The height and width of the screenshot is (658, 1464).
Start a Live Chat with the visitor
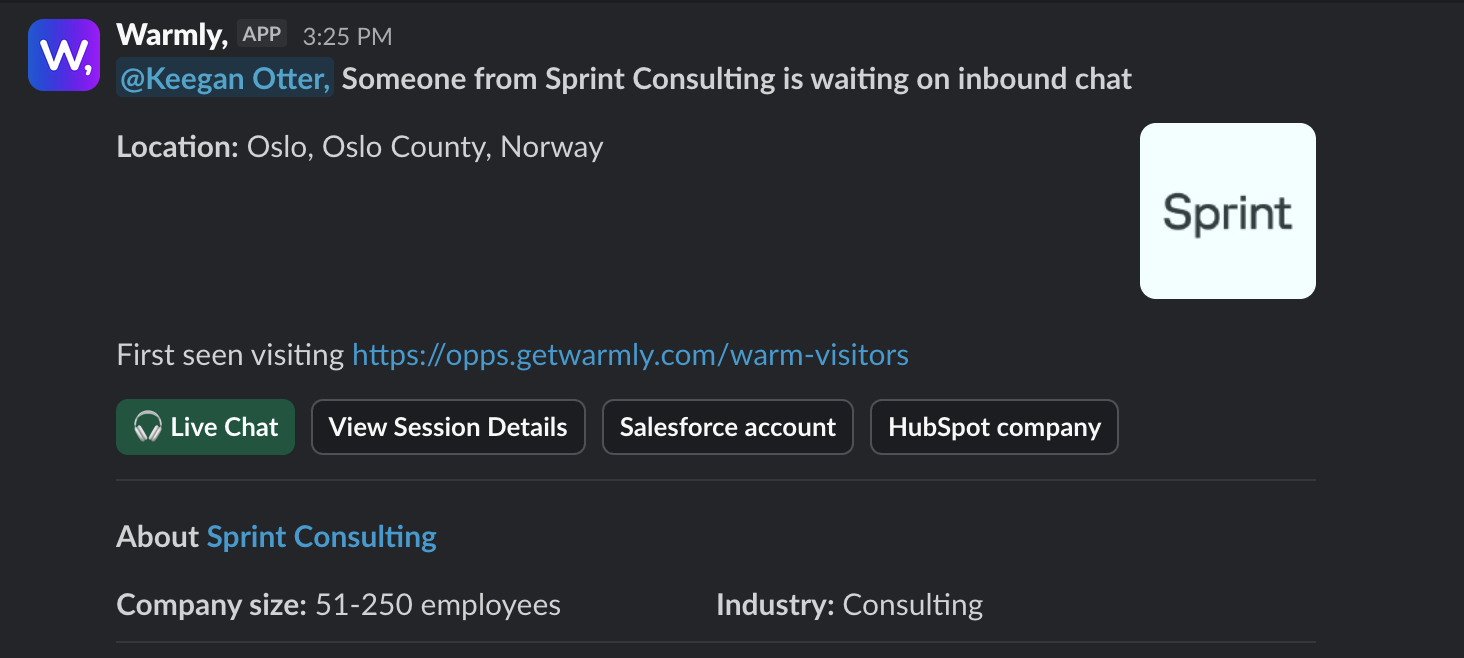(x=205, y=427)
